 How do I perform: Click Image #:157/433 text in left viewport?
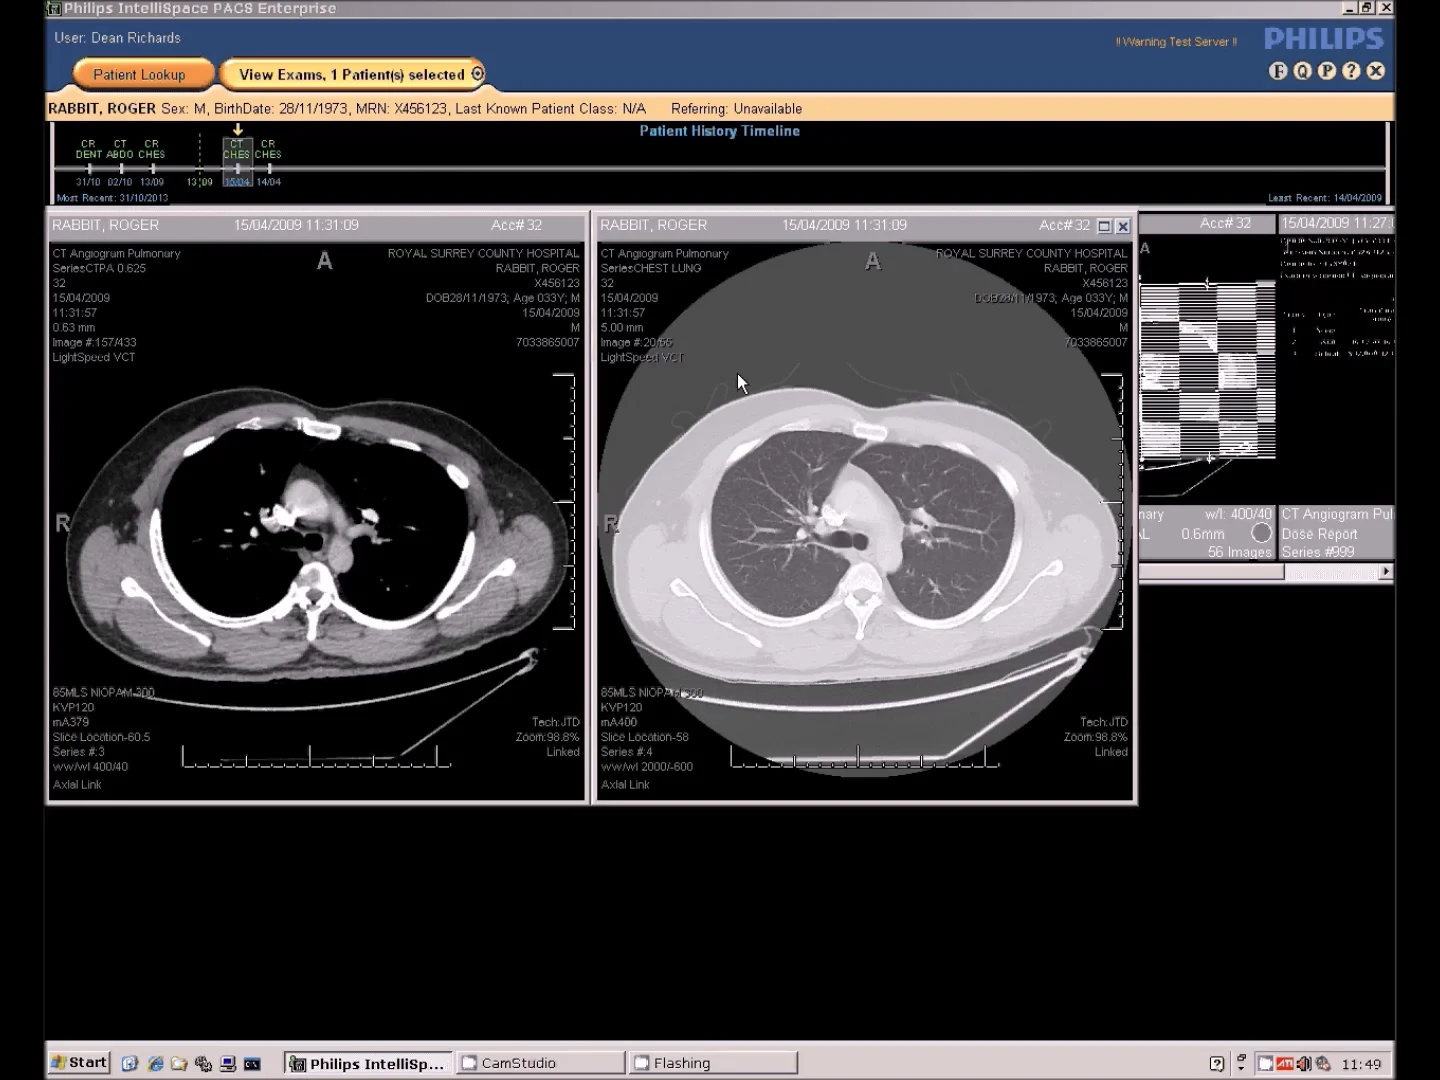[x=94, y=342]
